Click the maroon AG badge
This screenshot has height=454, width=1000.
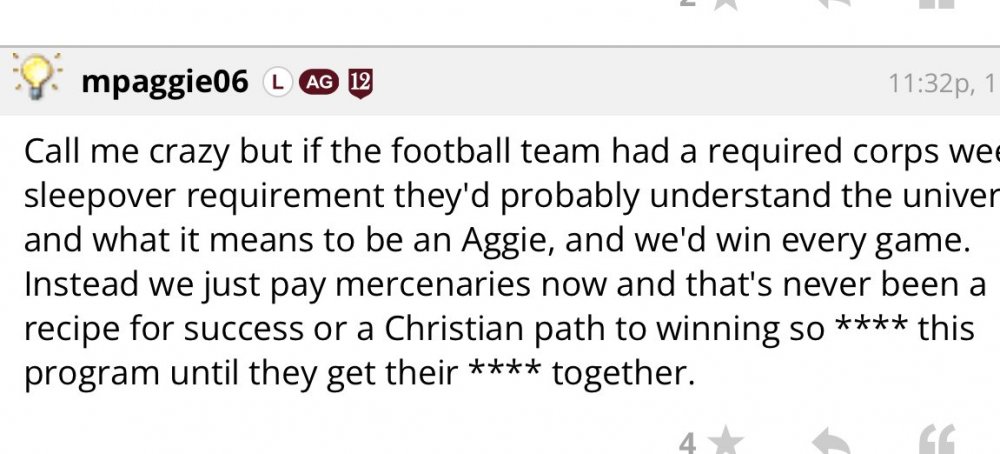pos(318,83)
